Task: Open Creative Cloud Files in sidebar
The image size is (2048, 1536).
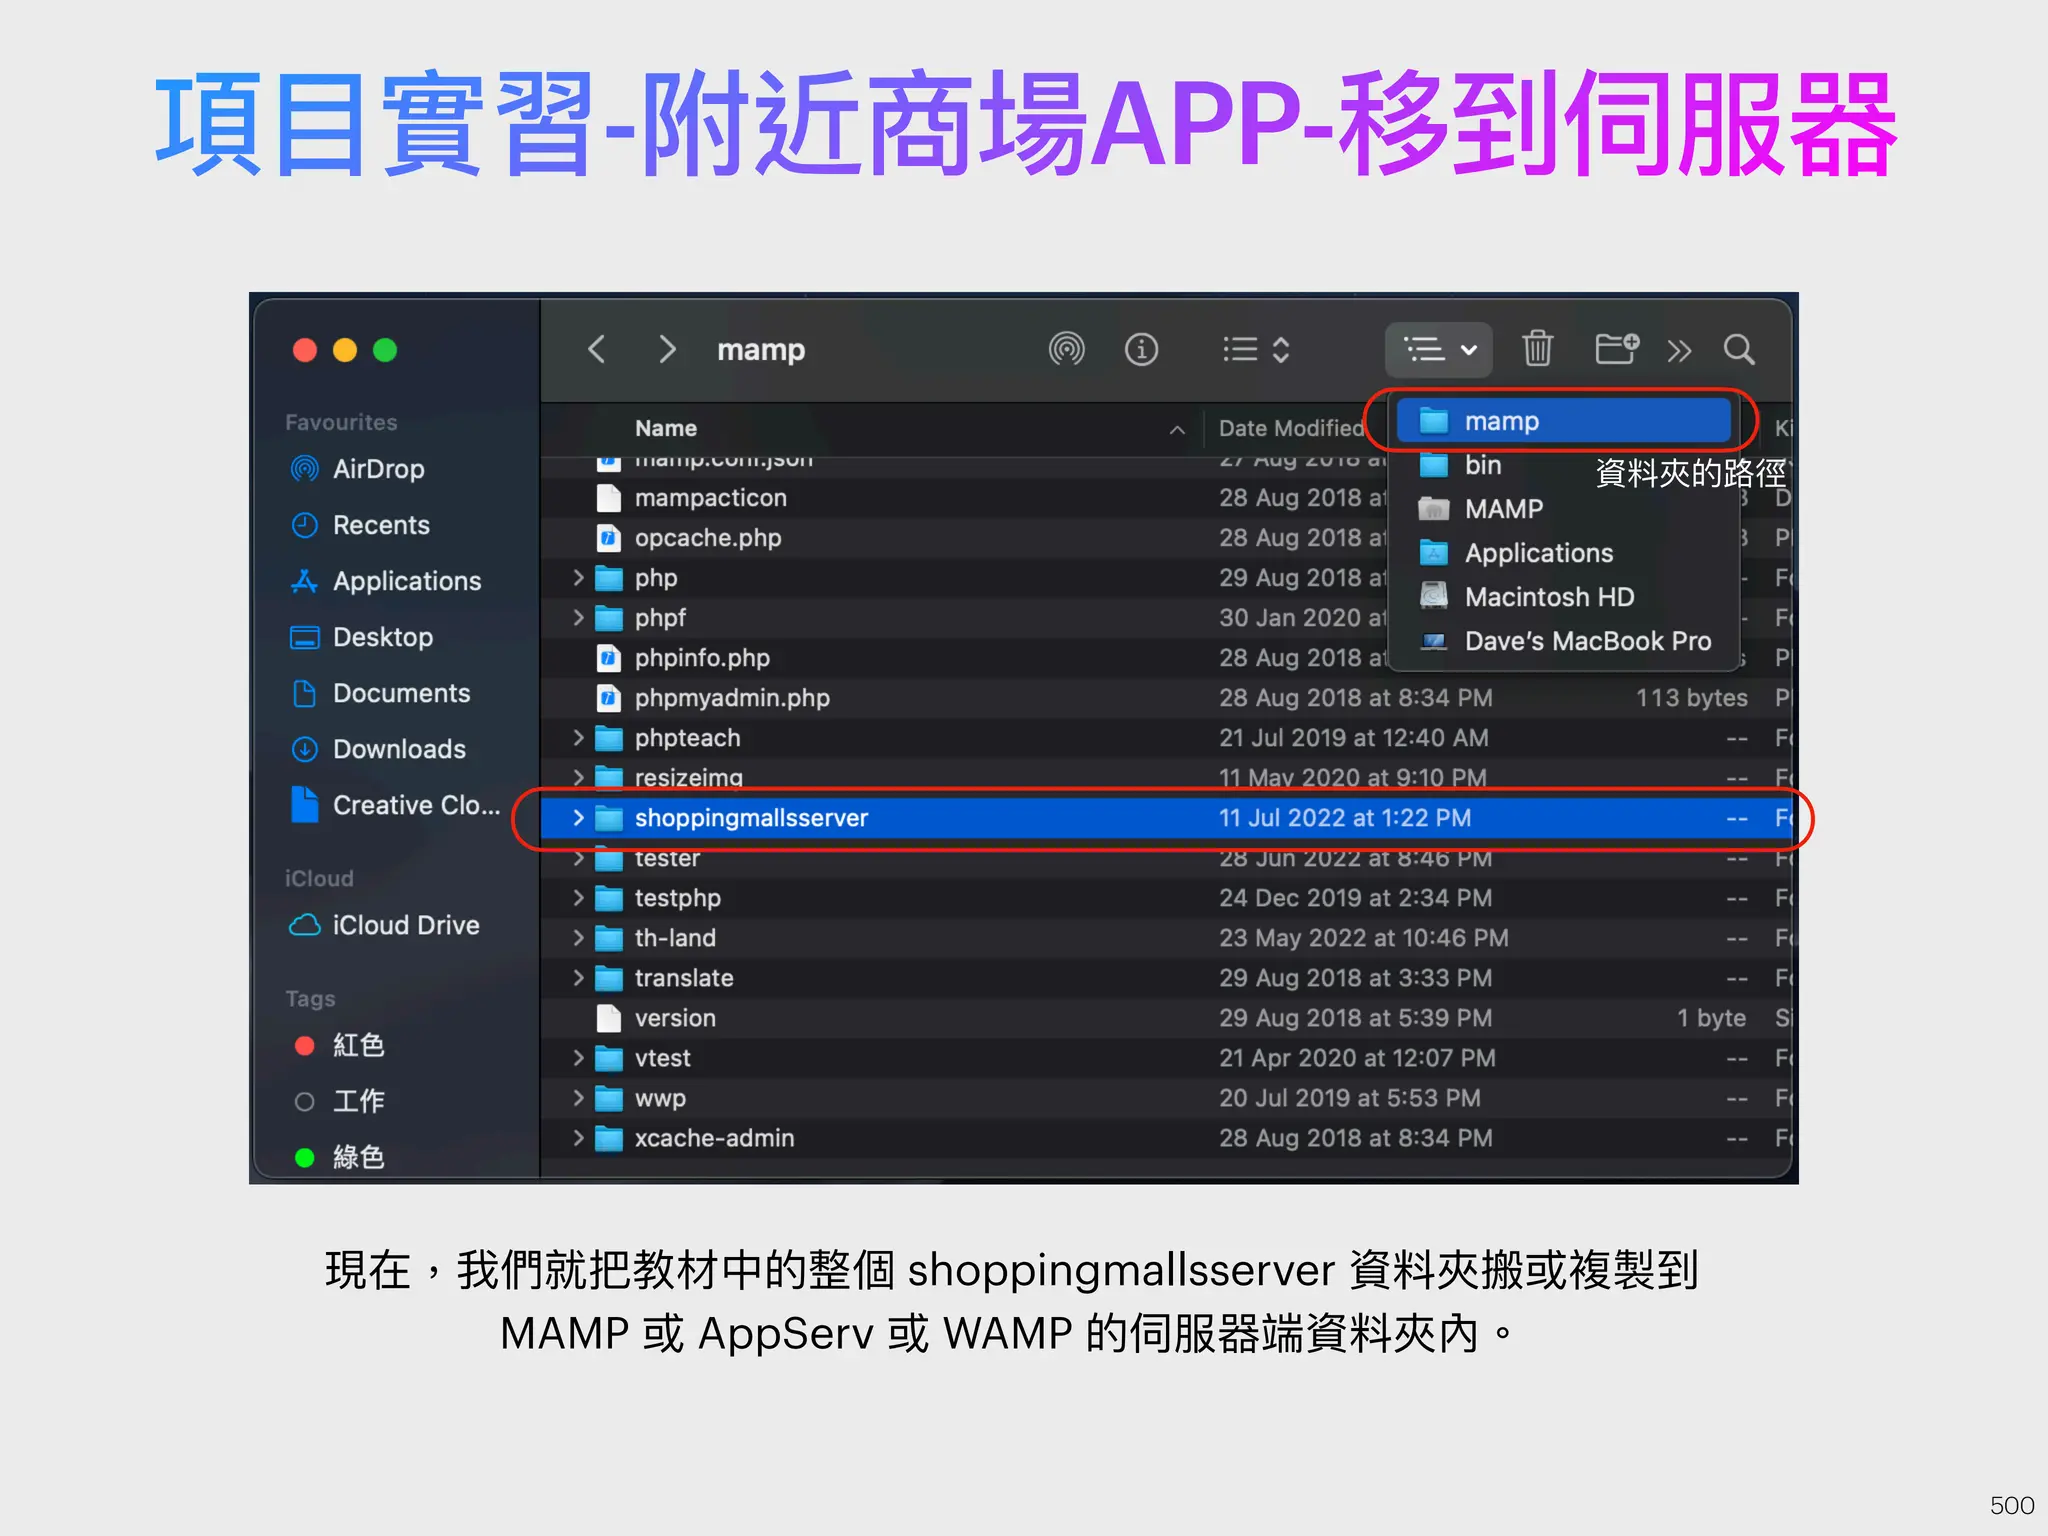Action: tap(394, 804)
